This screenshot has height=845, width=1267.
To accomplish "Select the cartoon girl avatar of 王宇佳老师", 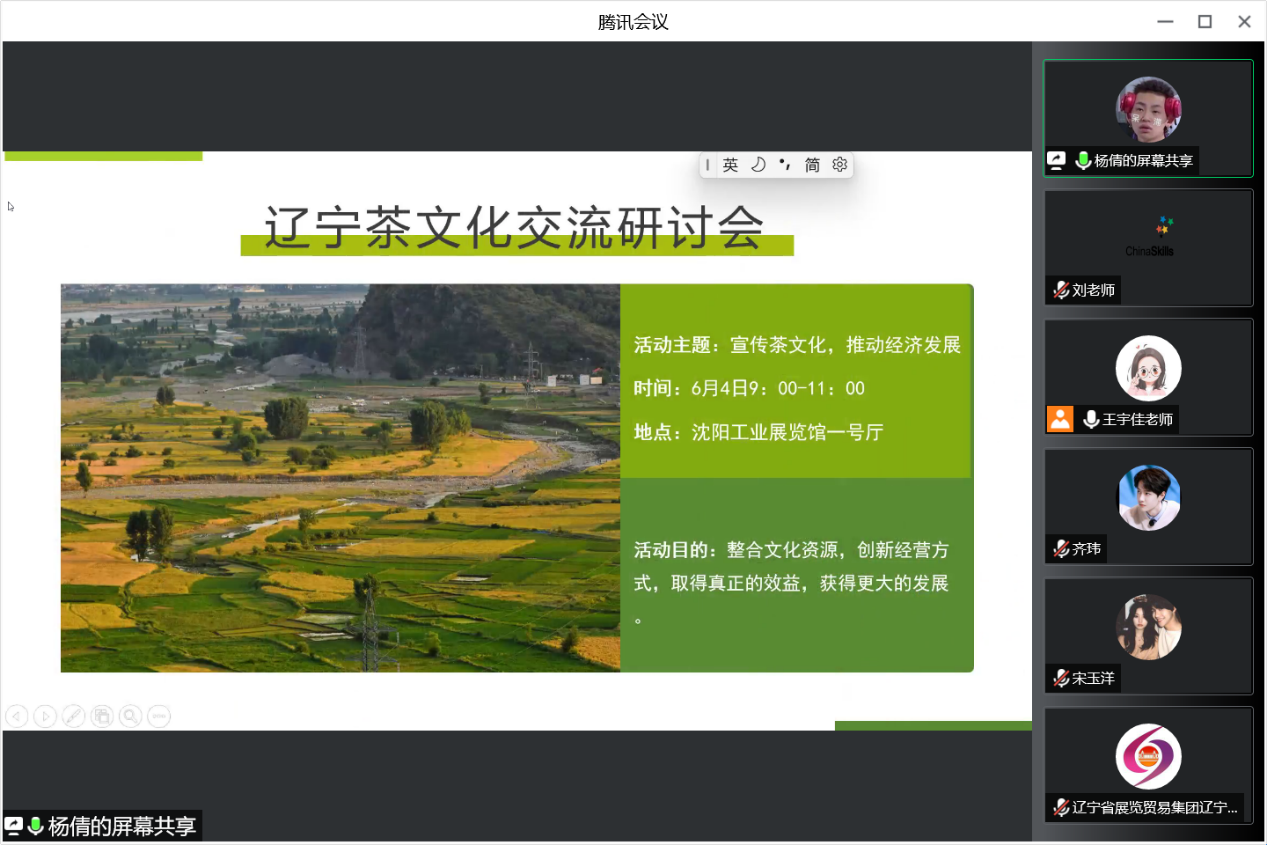I will click(x=1148, y=368).
